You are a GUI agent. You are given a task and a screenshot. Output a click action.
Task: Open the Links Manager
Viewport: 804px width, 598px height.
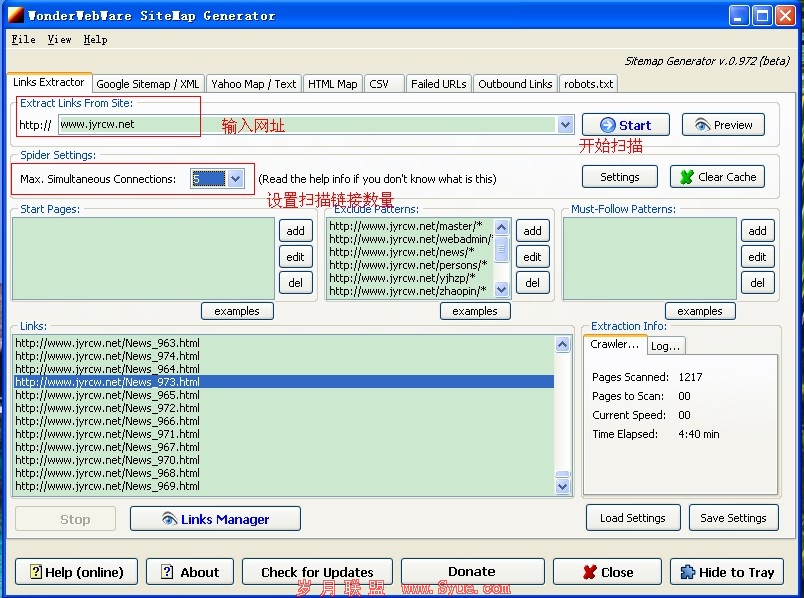coord(215,519)
